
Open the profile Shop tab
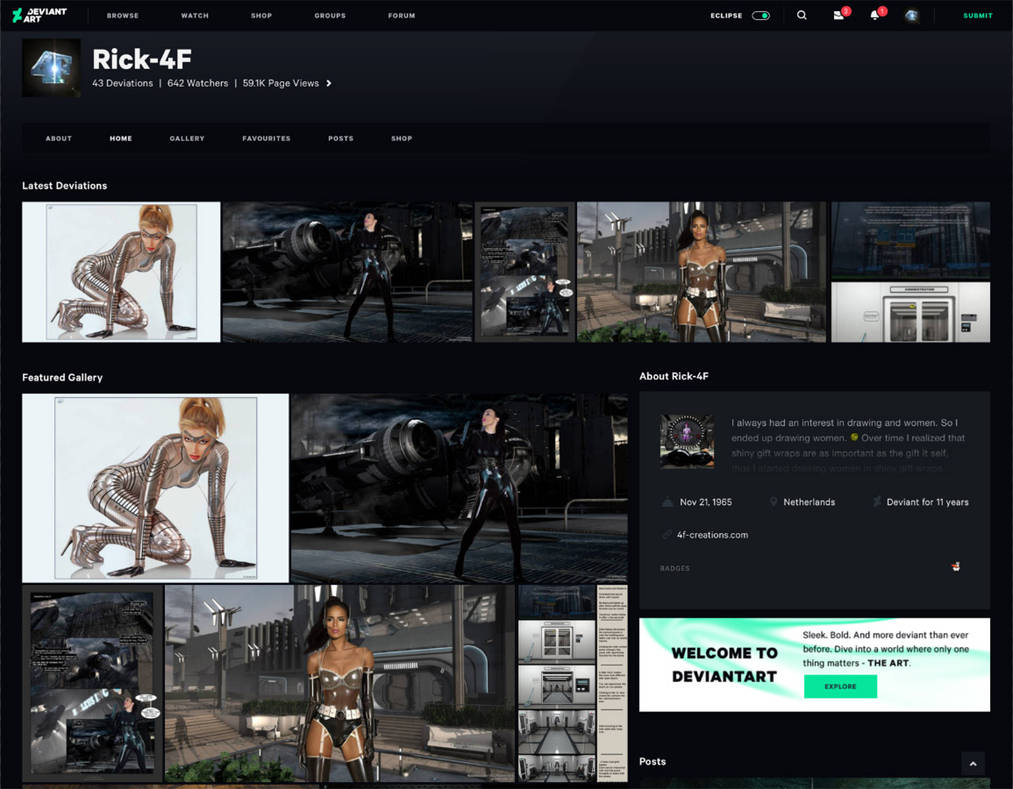pyautogui.click(x=401, y=138)
